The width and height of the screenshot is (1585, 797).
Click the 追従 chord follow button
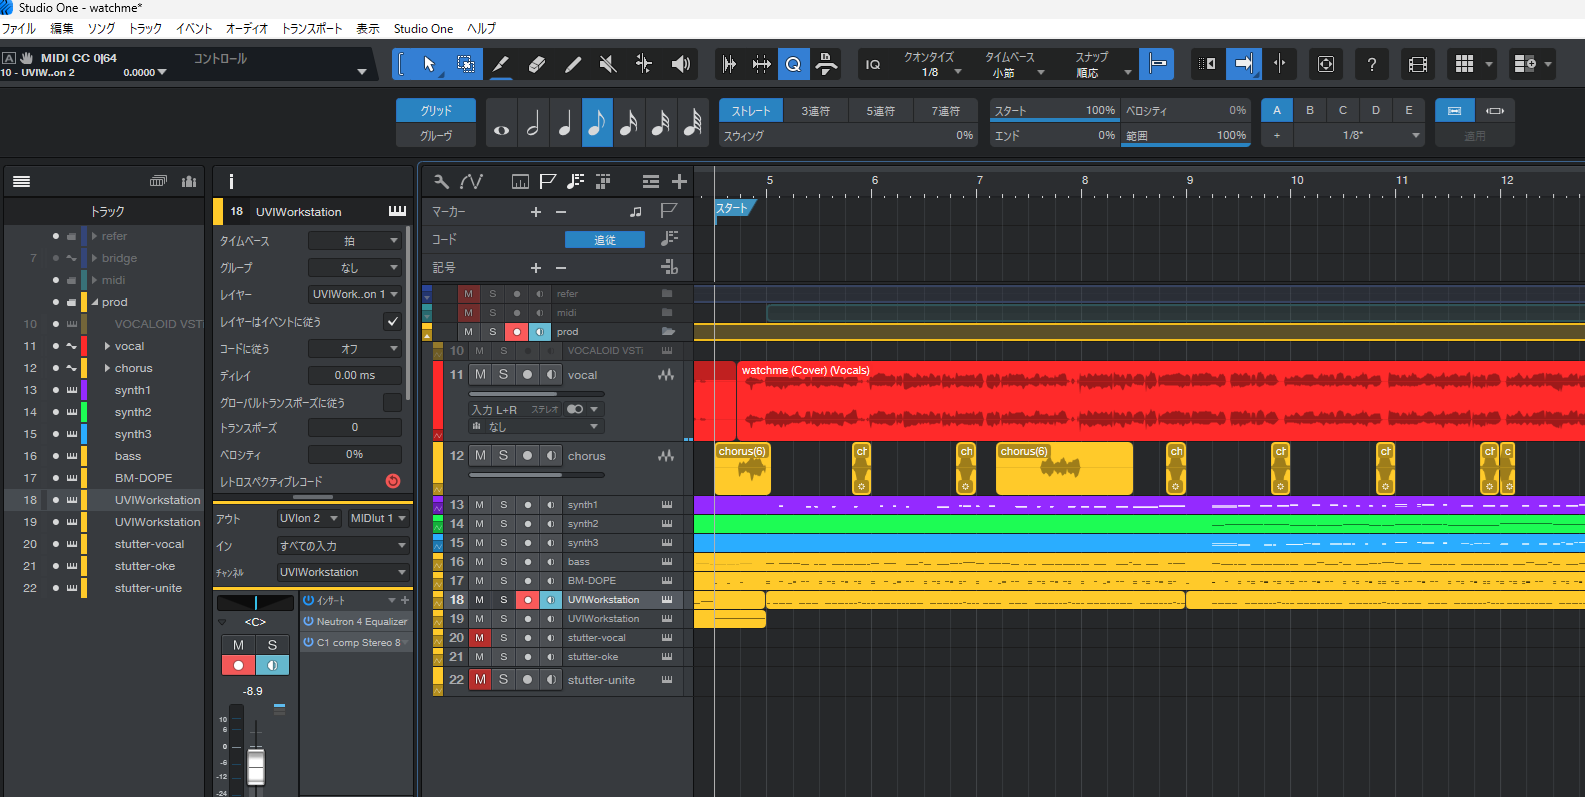[x=604, y=240]
